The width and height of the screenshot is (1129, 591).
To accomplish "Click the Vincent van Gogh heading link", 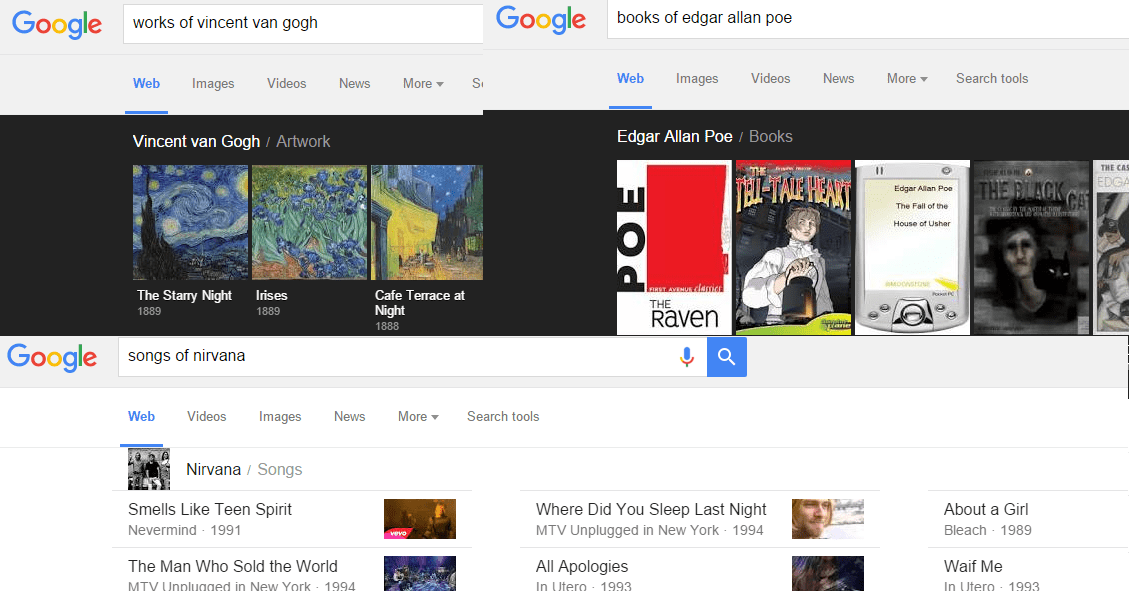I will click(x=196, y=141).
